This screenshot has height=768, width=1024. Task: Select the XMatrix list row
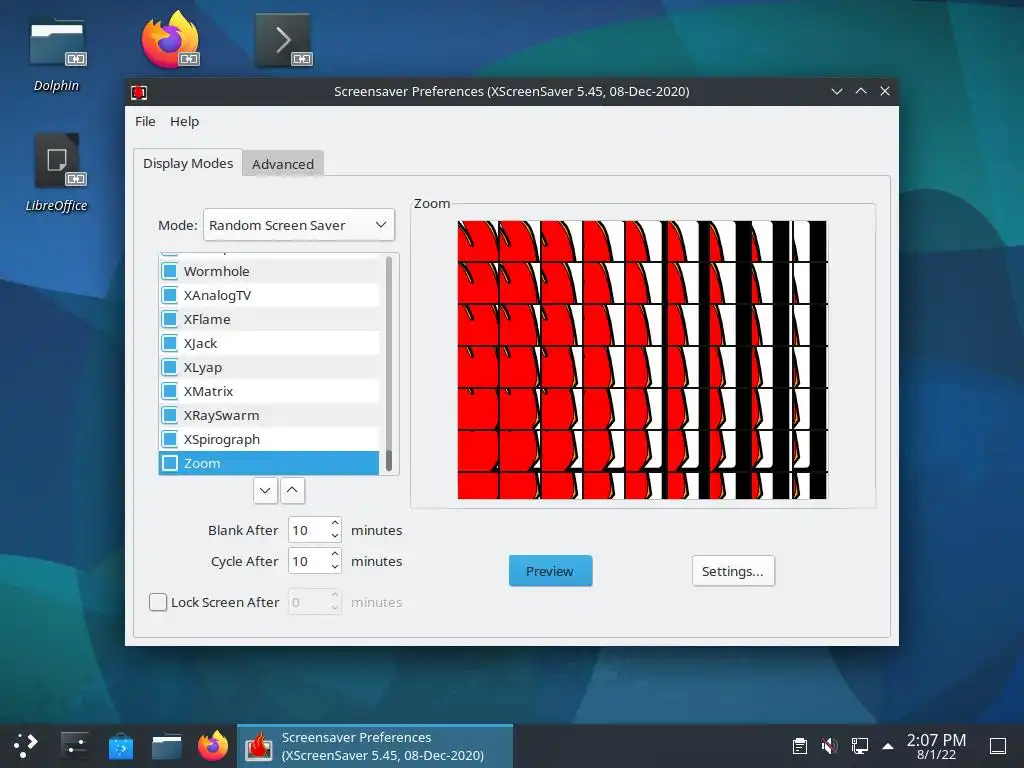(269, 391)
